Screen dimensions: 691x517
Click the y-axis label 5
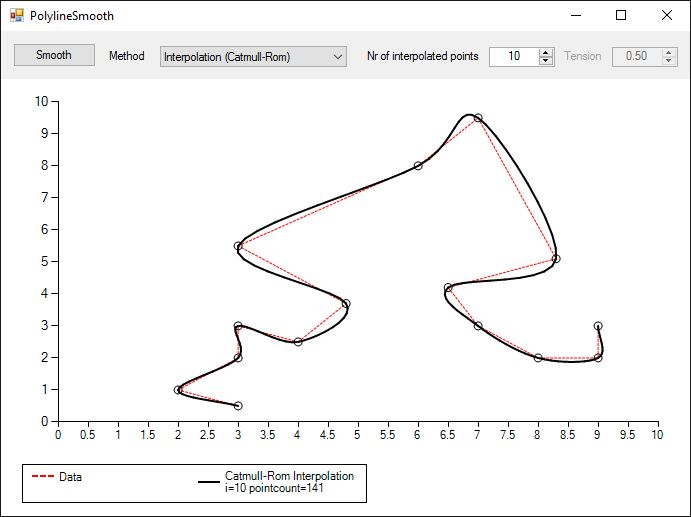(44, 261)
